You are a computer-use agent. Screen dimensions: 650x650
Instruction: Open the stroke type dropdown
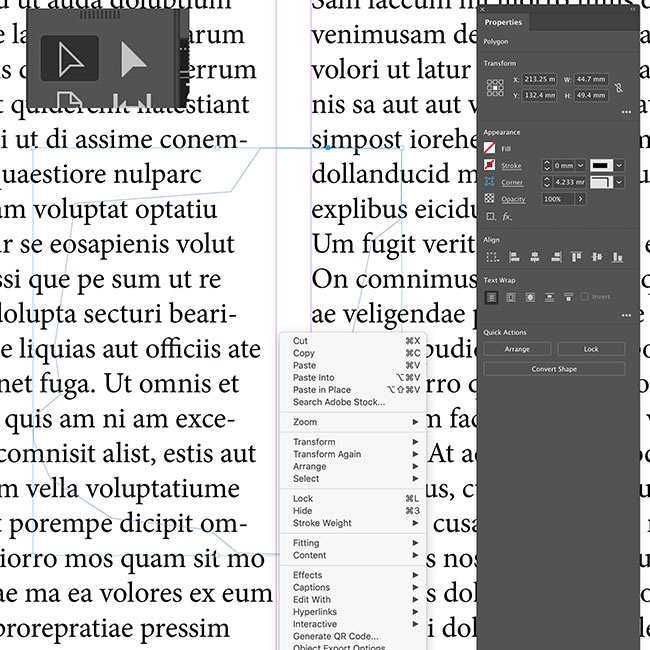(619, 165)
